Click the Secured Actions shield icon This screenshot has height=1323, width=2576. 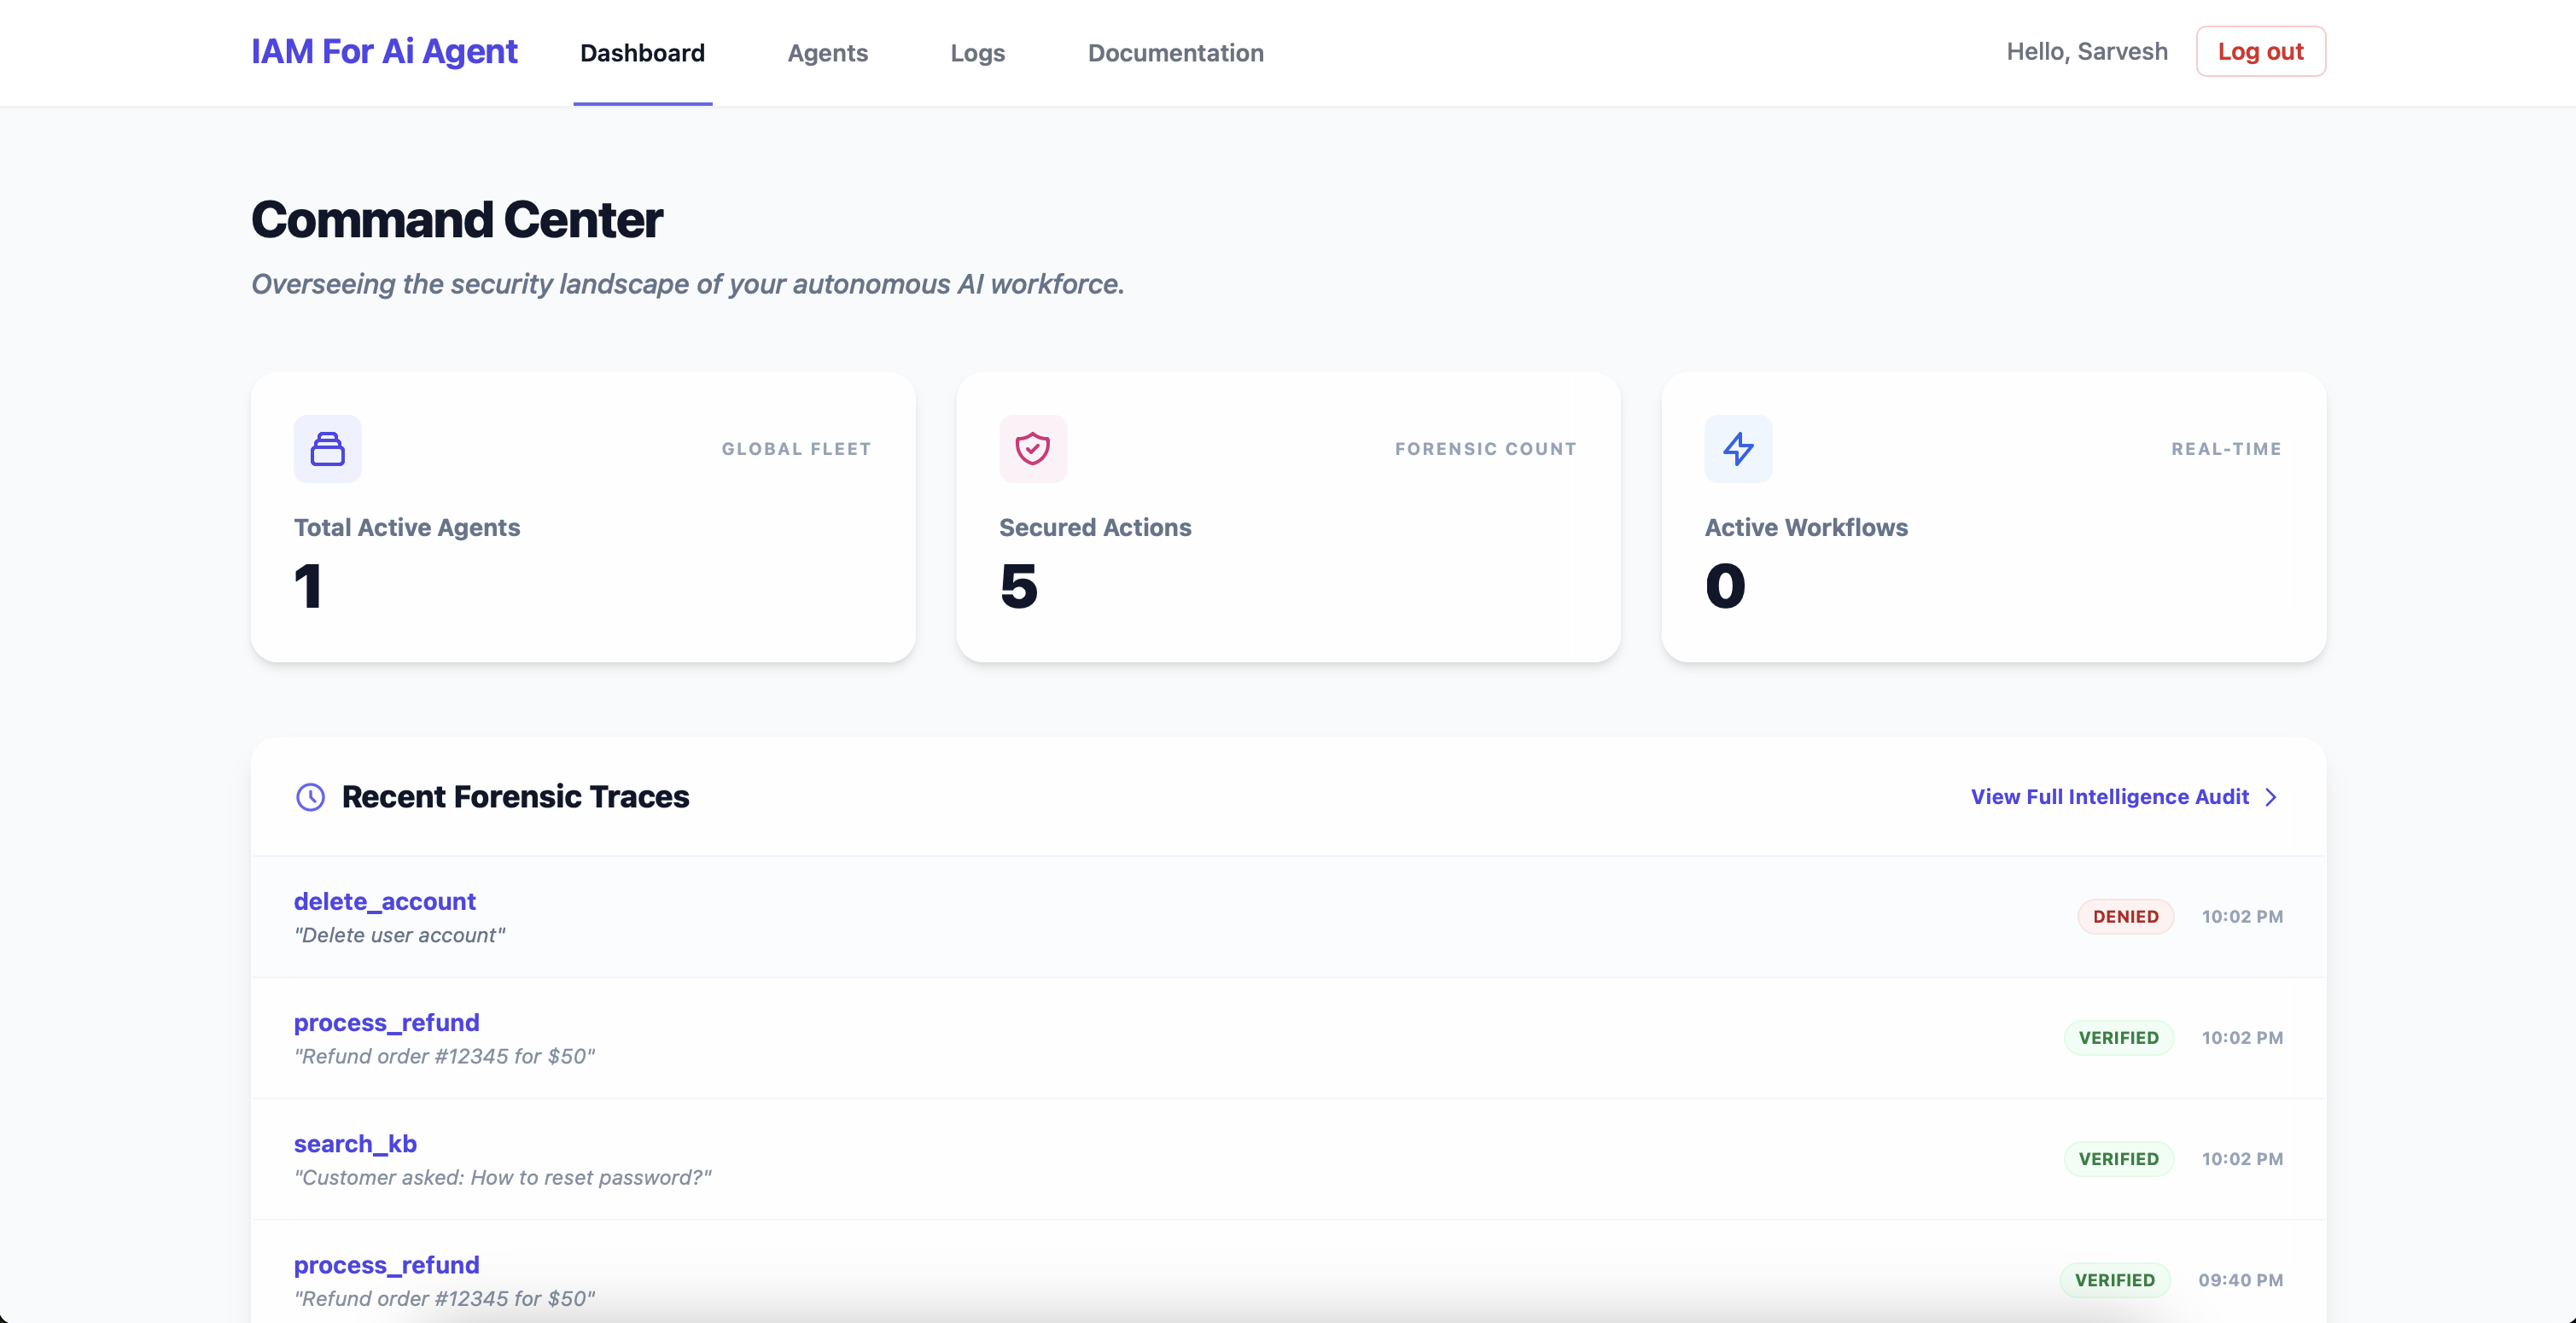tap(1032, 449)
